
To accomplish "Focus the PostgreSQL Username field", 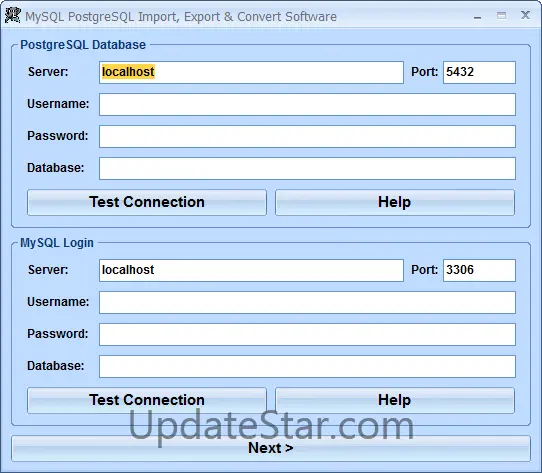I will (307, 104).
